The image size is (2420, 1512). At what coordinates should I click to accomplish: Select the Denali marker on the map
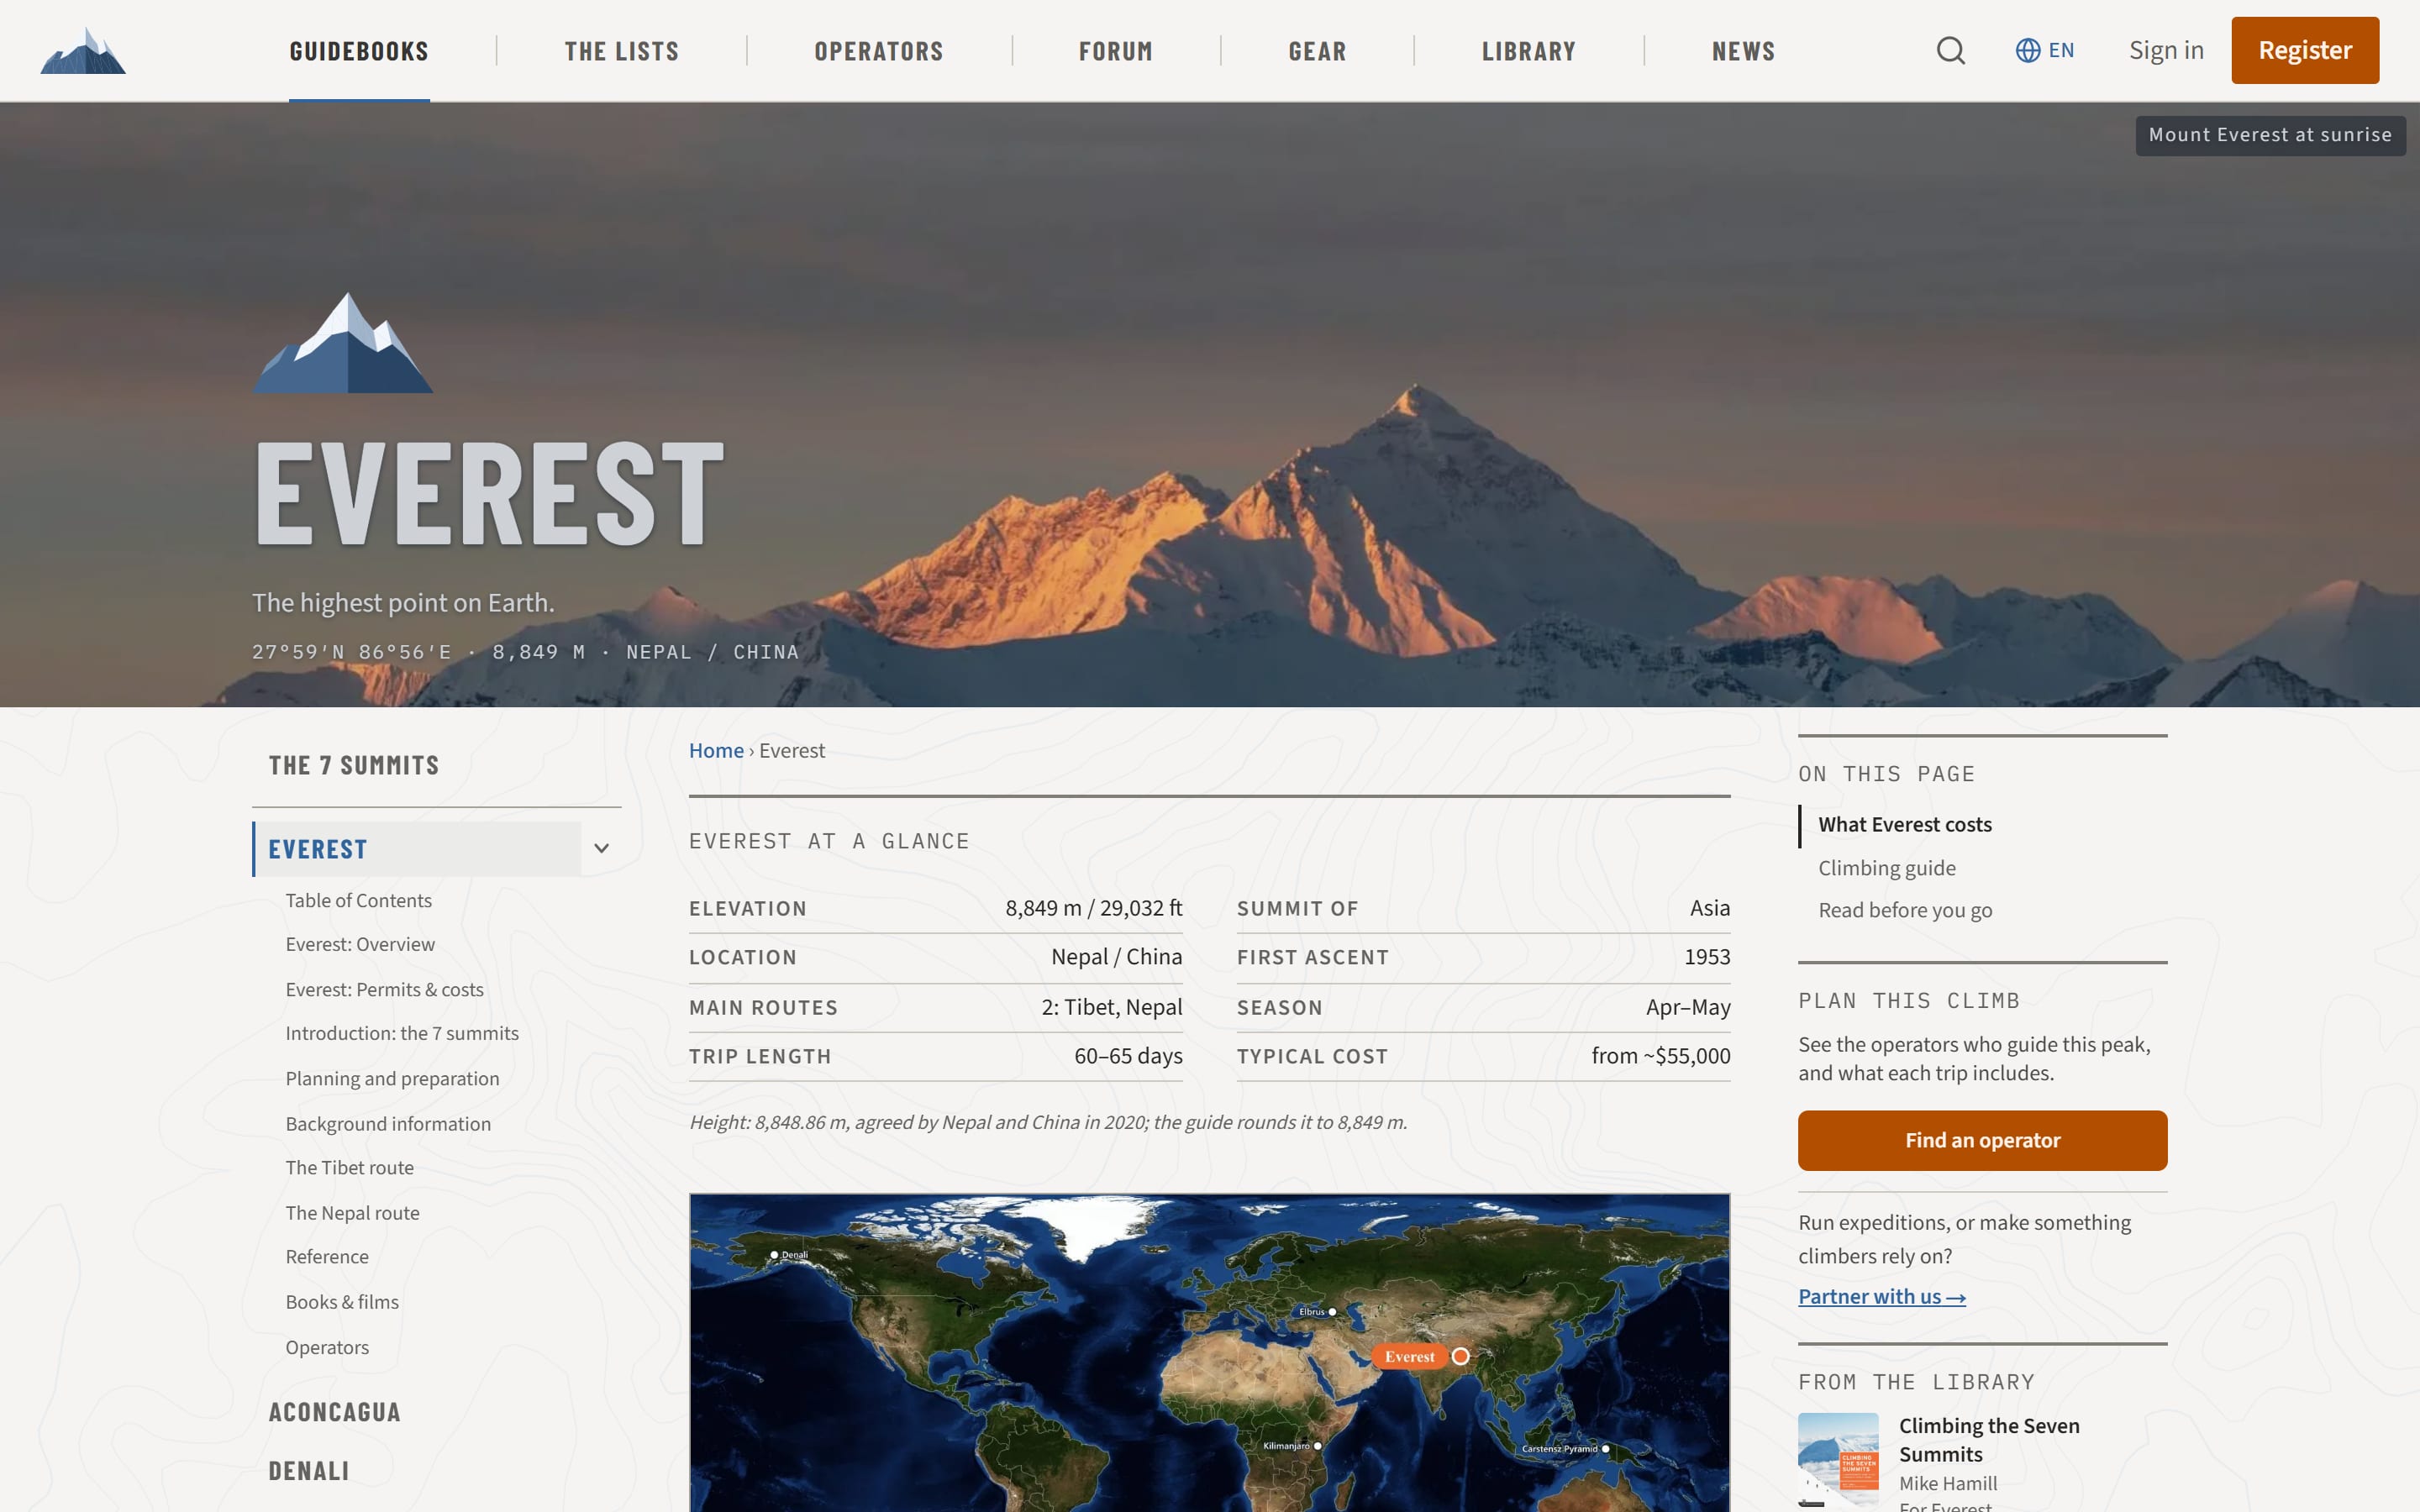[774, 1254]
